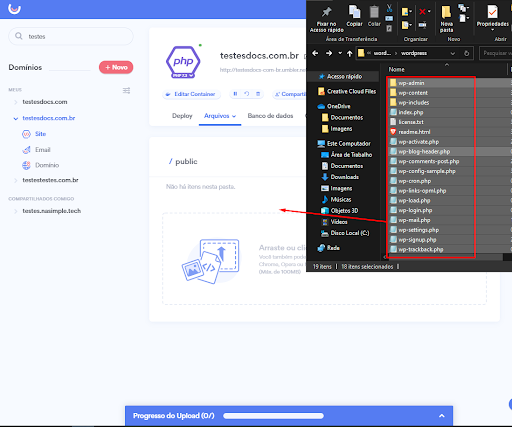Click the Copiar icon in Explorer ribbon
The image size is (512, 427).
[x=354, y=12]
